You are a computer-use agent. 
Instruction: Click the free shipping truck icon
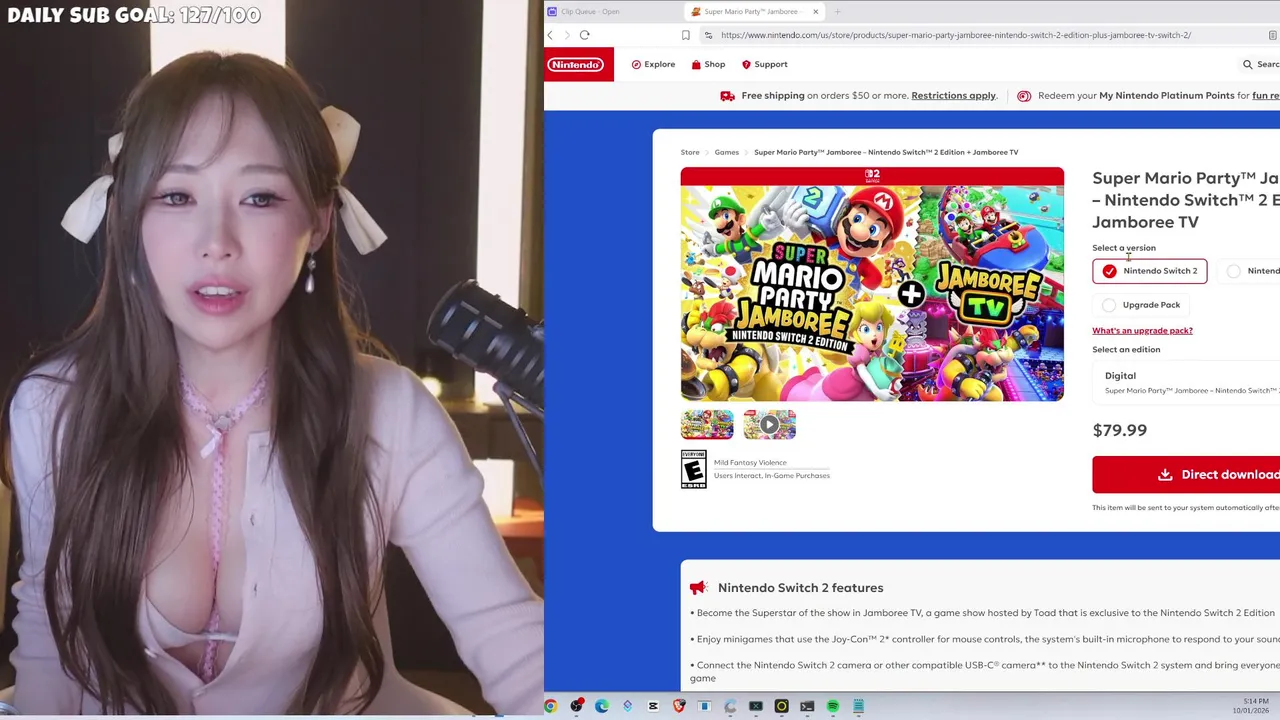click(x=727, y=96)
